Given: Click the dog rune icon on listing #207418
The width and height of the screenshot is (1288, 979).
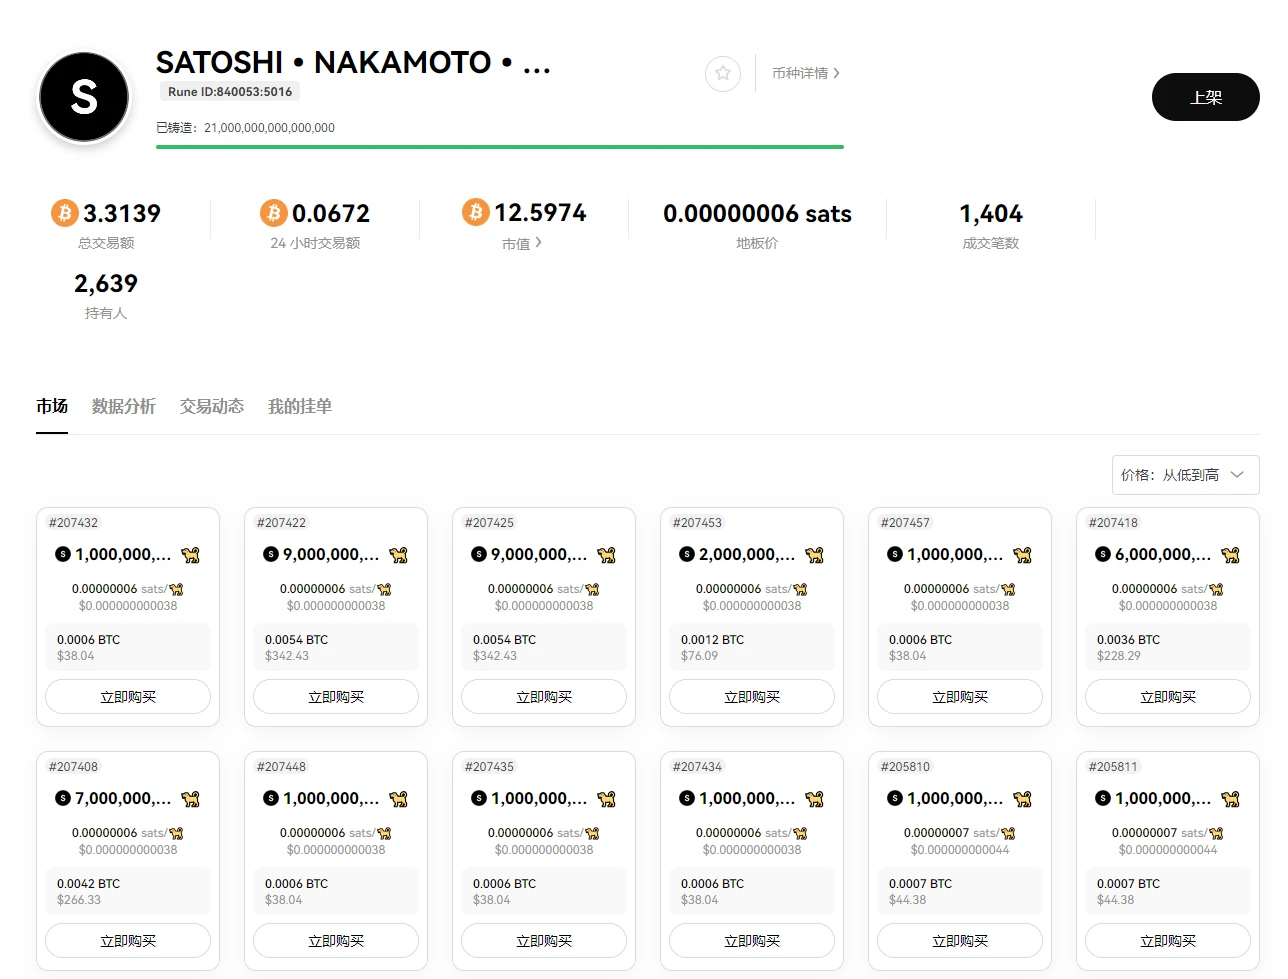Looking at the screenshot, I should tap(1230, 555).
